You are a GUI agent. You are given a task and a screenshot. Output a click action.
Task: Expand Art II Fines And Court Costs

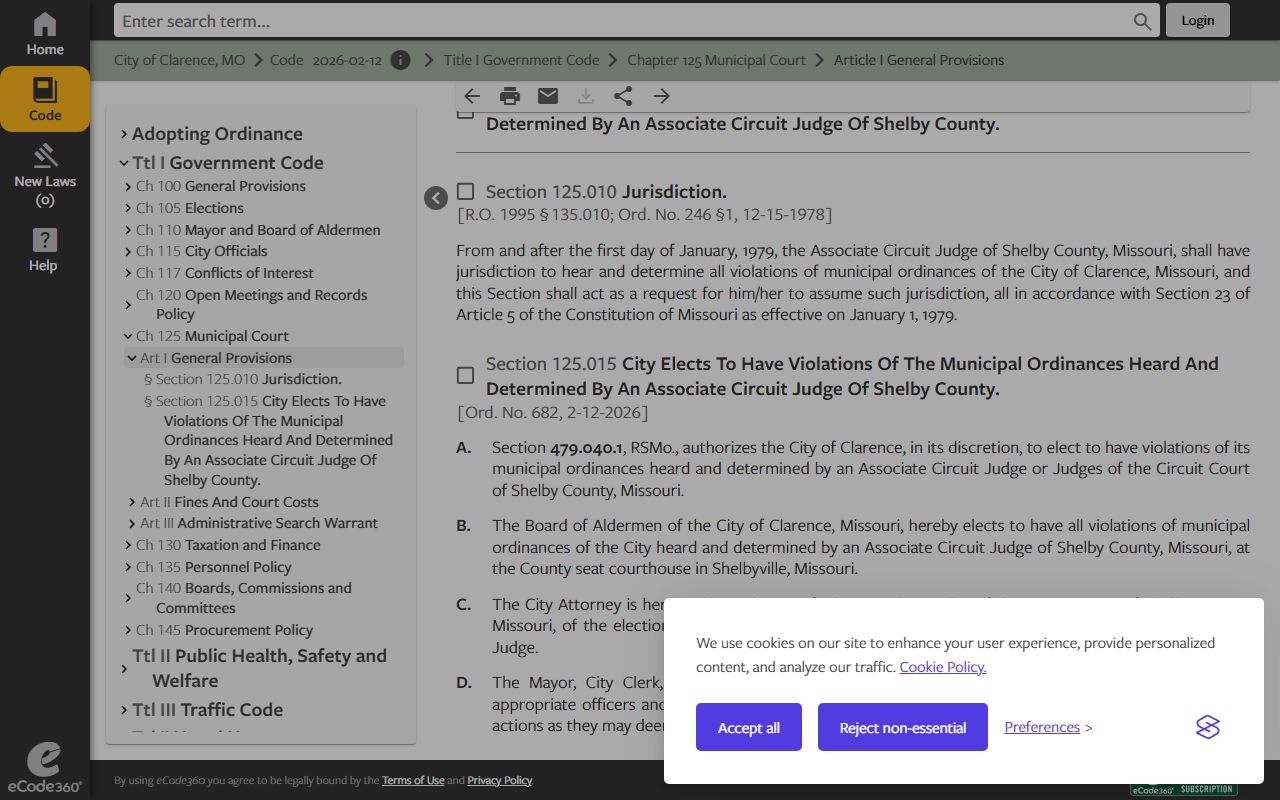132,502
